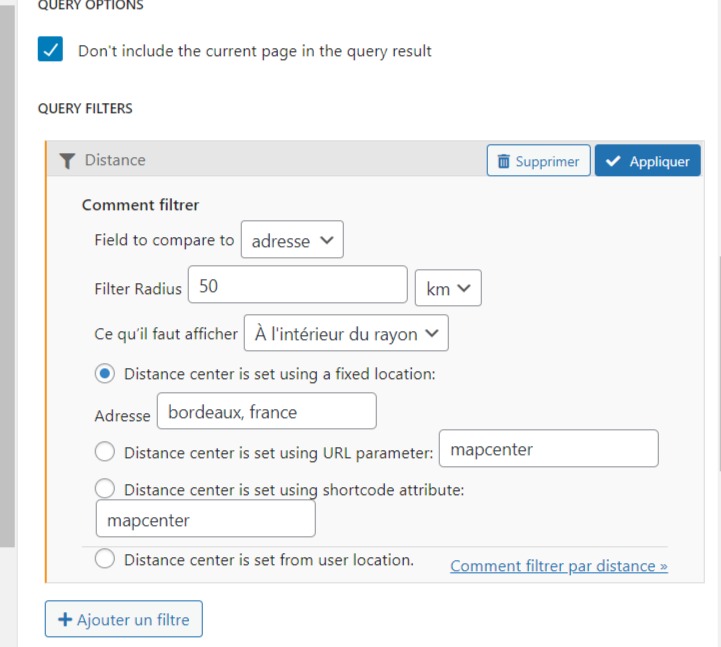721x647 pixels.
Task: Click the URL parameter mapcenter text field
Action: tap(548, 449)
